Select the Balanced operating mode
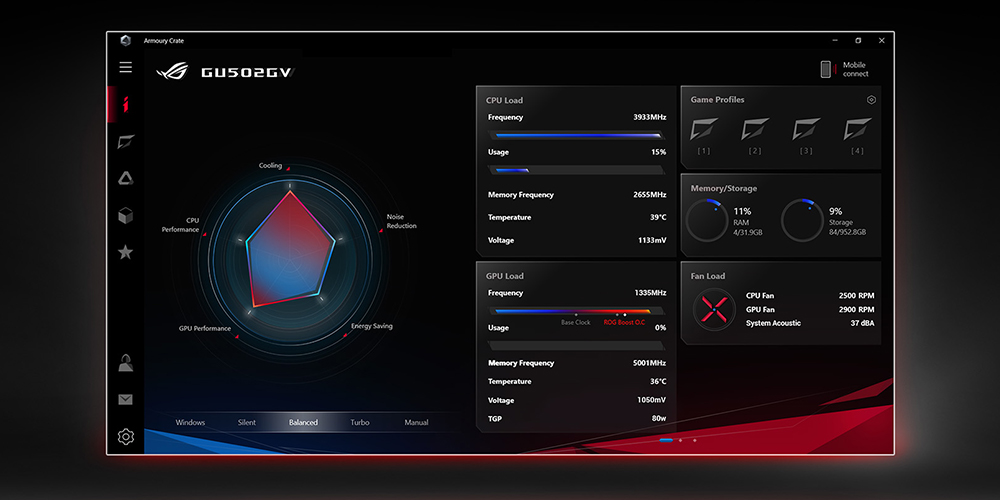Viewport: 1000px width, 500px height. (303, 422)
